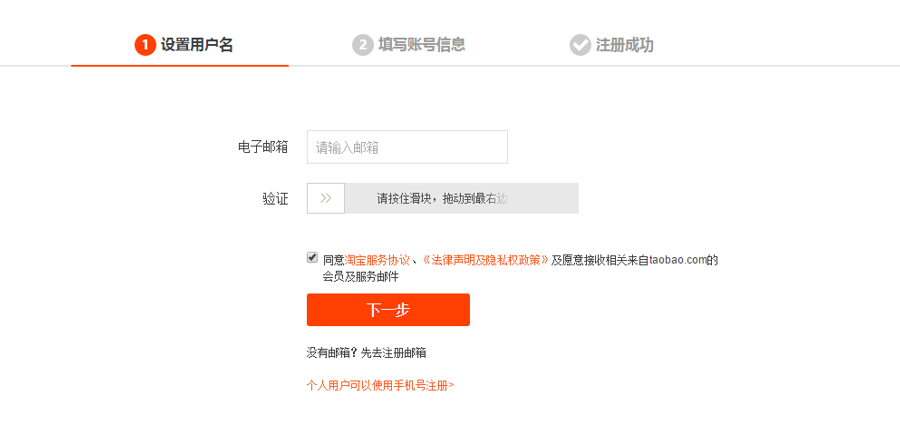The image size is (900, 430).
Task: Uncheck the agree to Taobao terms checkbox
Action: 312,258
